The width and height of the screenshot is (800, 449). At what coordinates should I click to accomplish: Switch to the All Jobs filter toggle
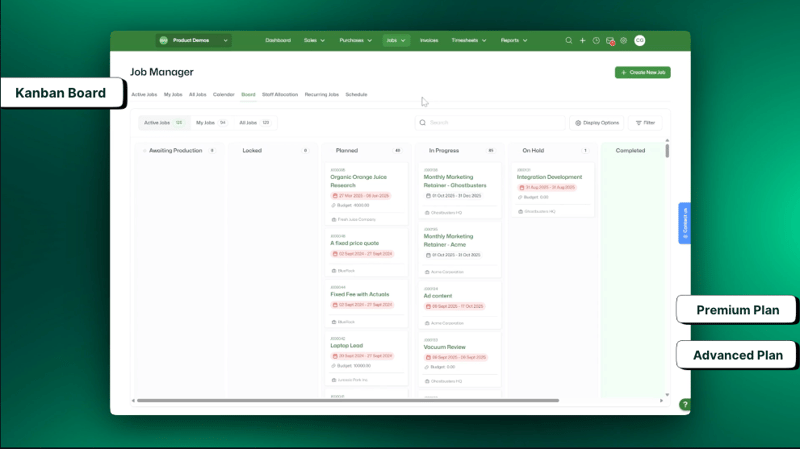click(254, 123)
